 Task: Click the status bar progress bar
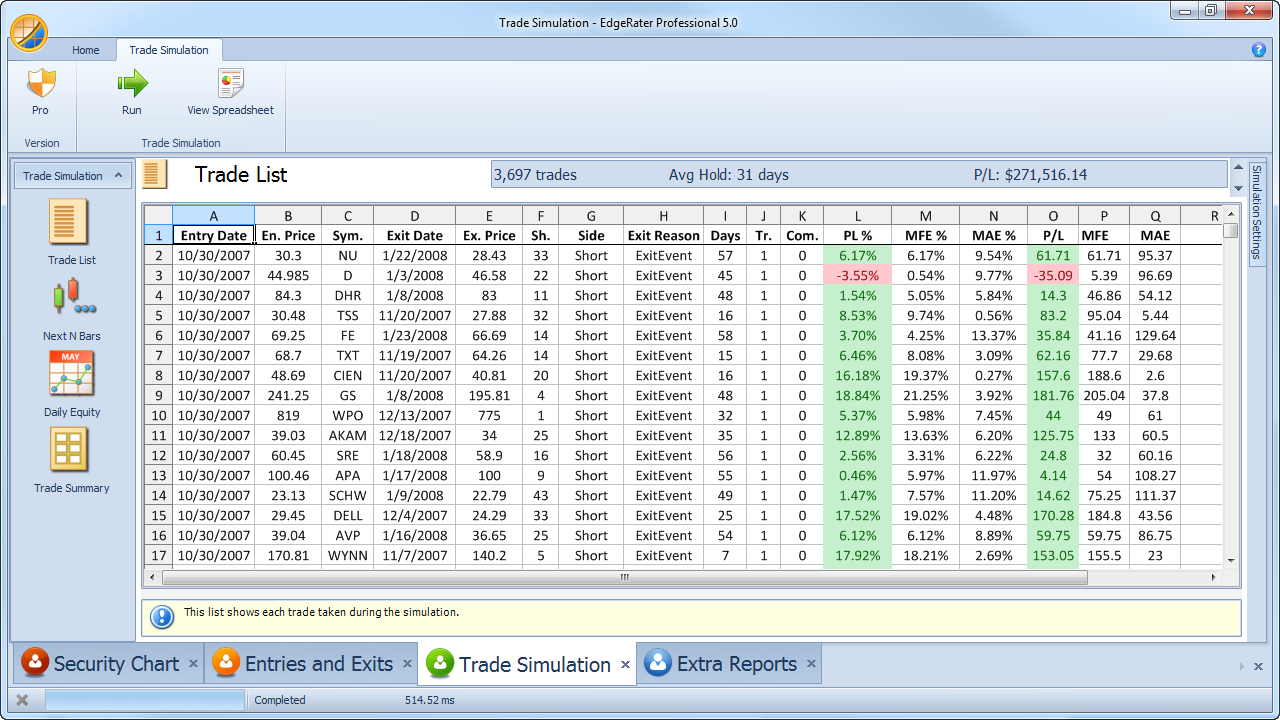click(144, 700)
